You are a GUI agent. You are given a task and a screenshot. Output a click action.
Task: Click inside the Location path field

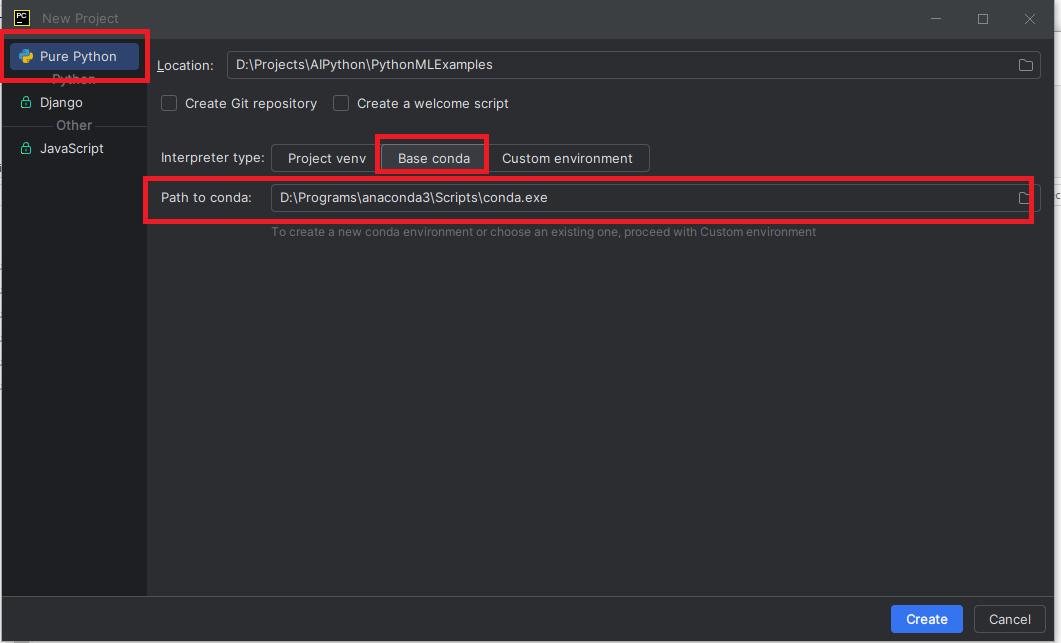pos(620,65)
